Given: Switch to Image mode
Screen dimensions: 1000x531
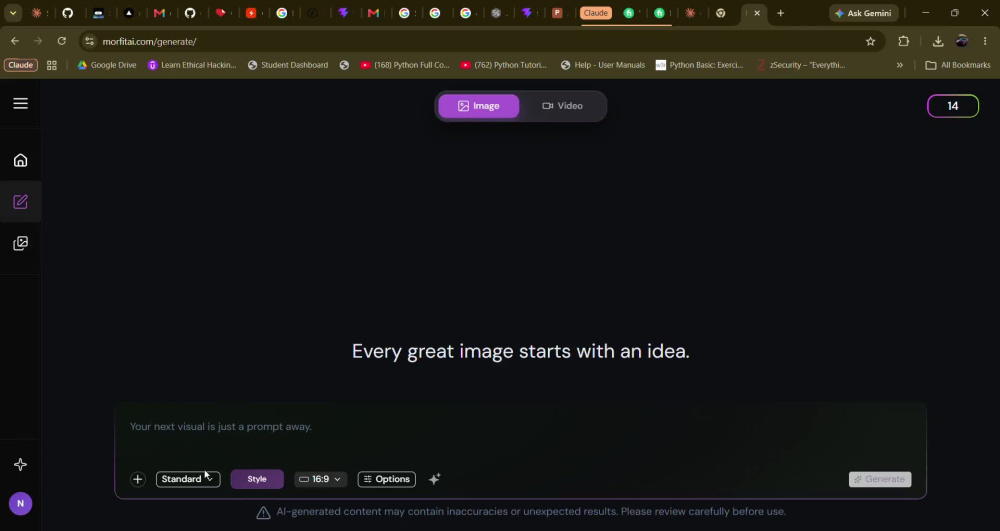Looking at the screenshot, I should (478, 106).
